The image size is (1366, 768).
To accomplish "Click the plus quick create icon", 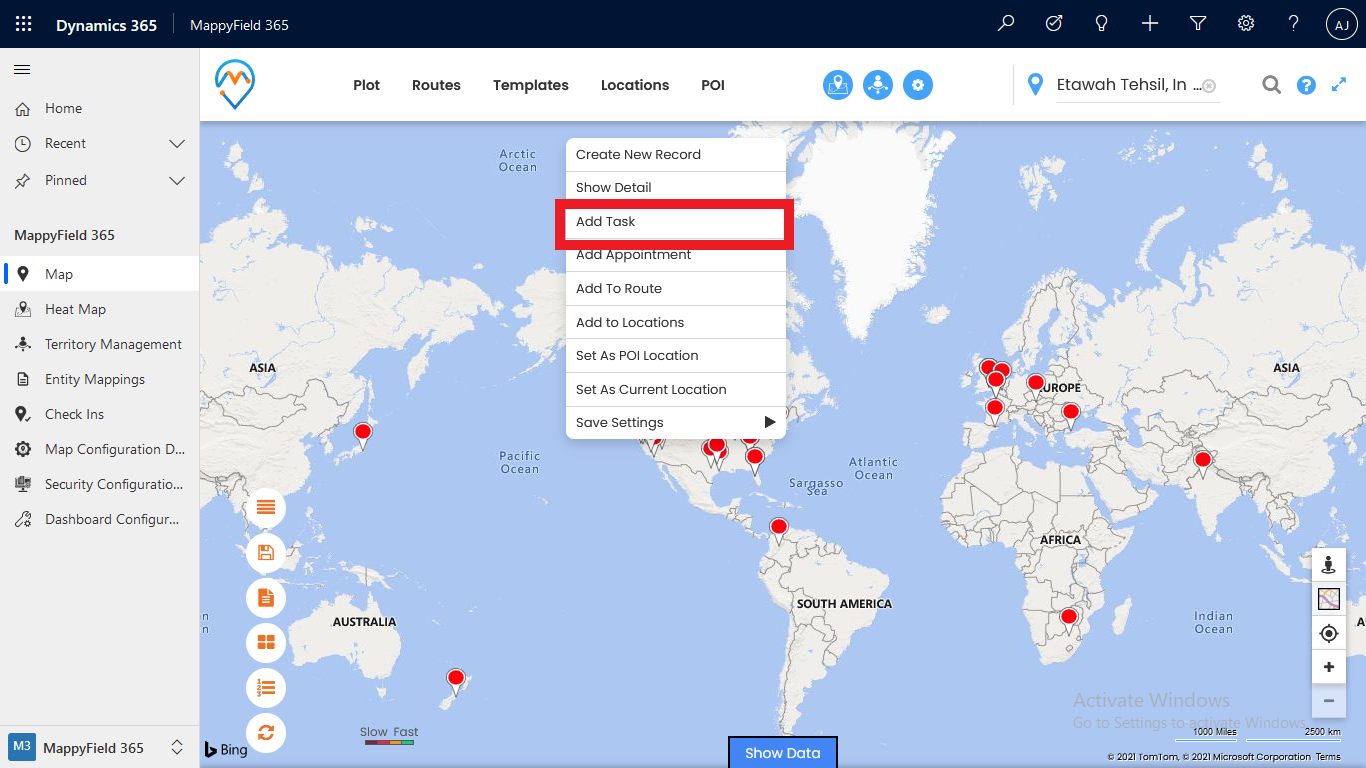I will [x=1150, y=24].
